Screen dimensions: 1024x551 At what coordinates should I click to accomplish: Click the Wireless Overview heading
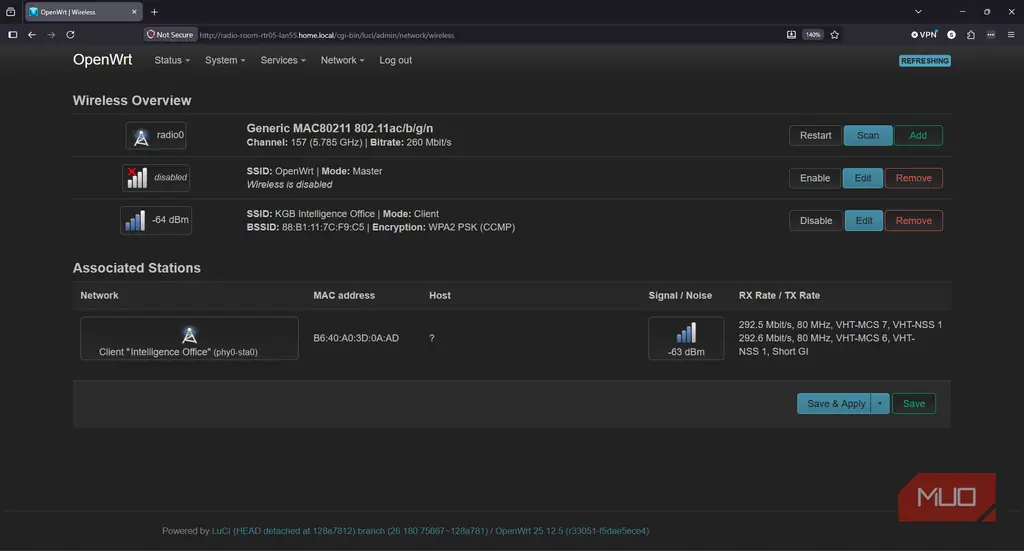point(132,101)
